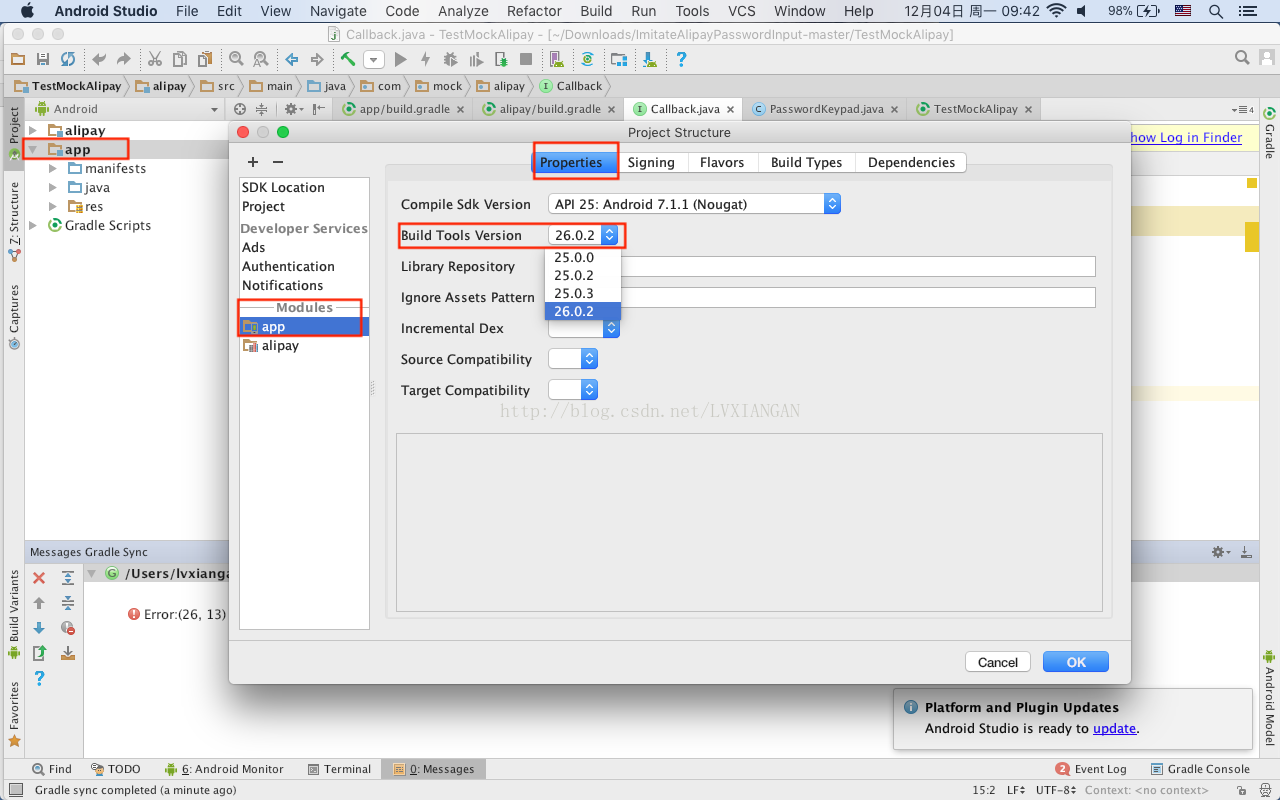The height and width of the screenshot is (800, 1280).
Task: Click the Forward navigation arrow
Action: 316,59
